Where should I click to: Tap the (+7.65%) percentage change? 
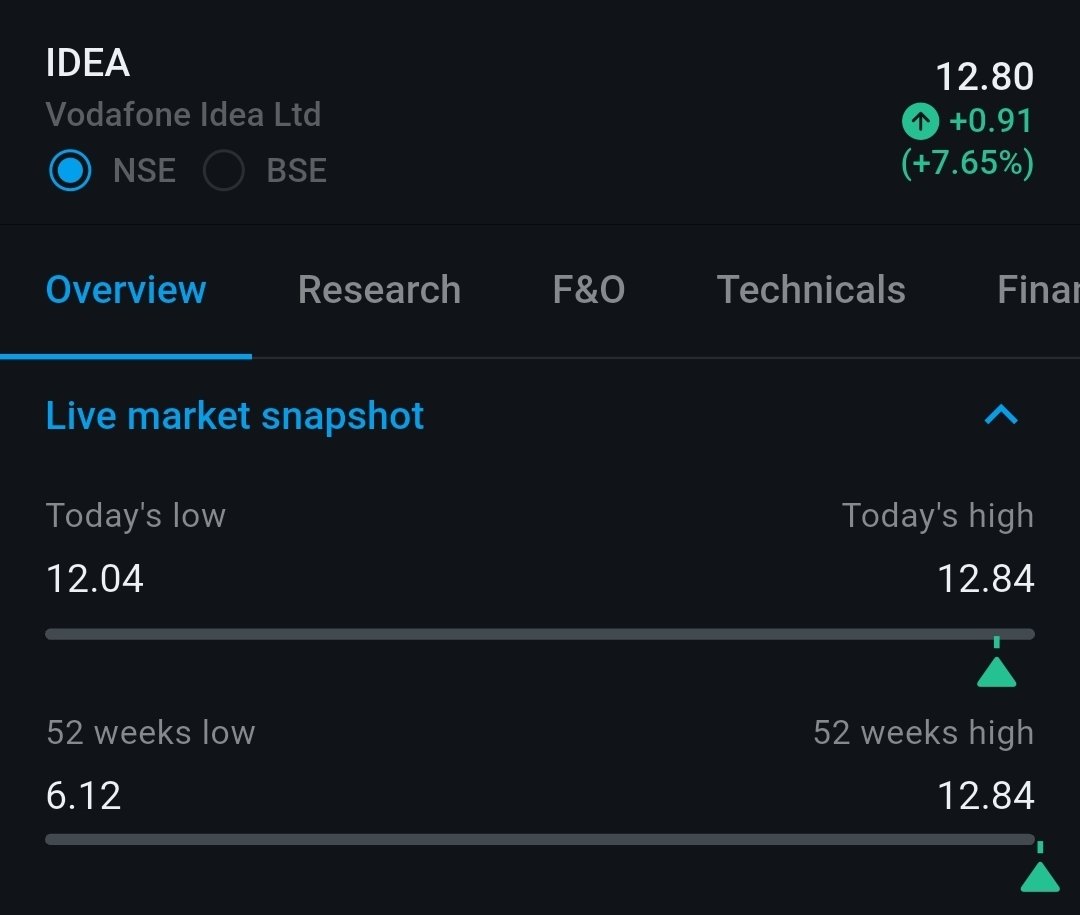[x=967, y=163]
